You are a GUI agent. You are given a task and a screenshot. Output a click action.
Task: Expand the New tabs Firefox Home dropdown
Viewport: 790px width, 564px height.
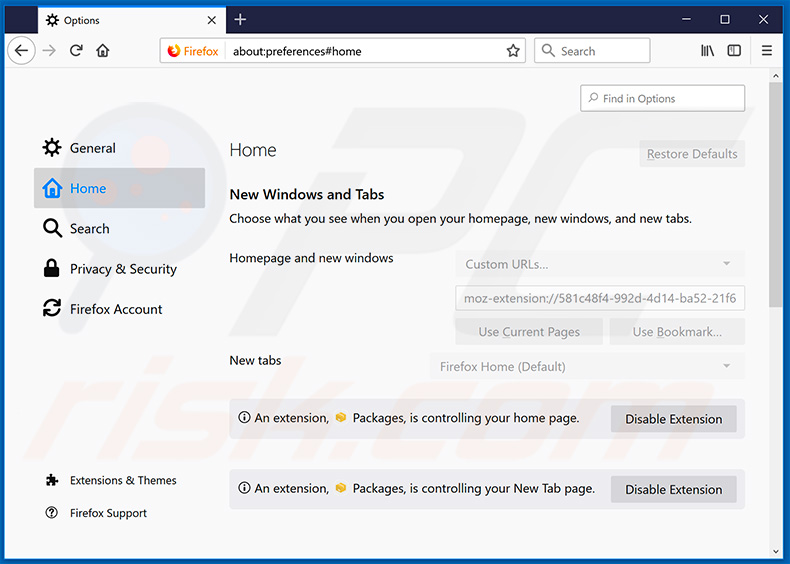(x=587, y=366)
